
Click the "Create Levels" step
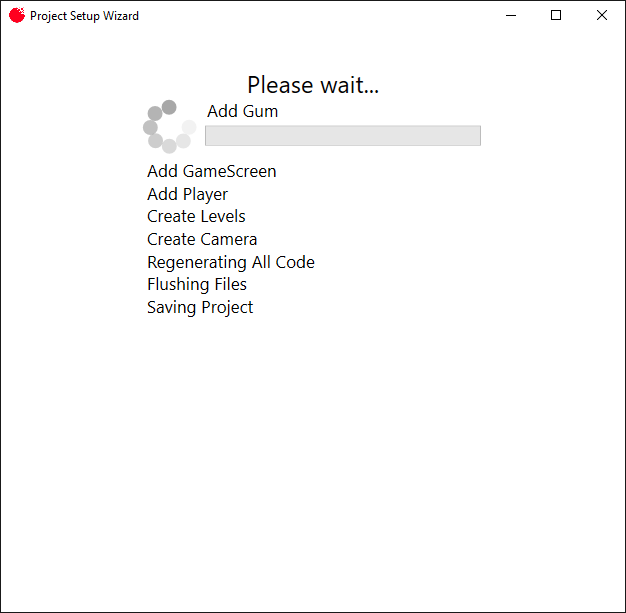(x=196, y=216)
